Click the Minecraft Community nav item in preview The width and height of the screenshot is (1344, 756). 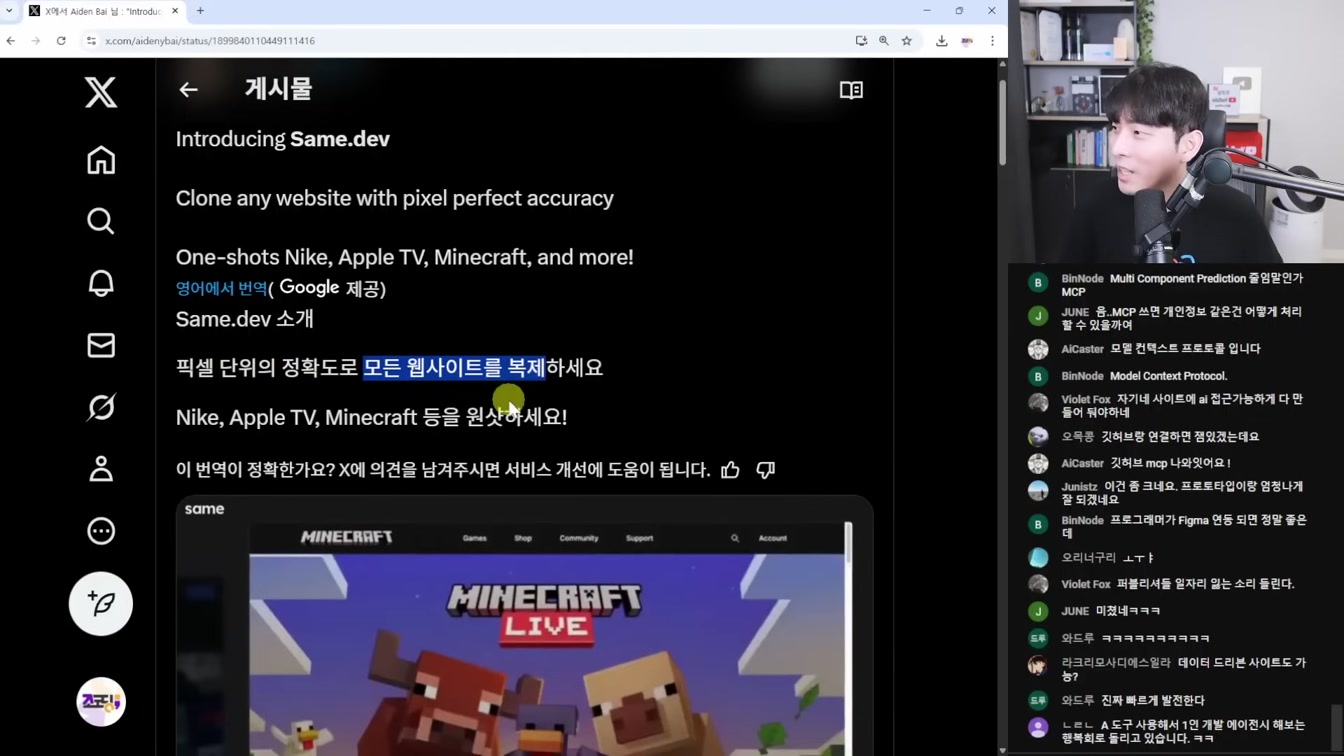point(578,538)
